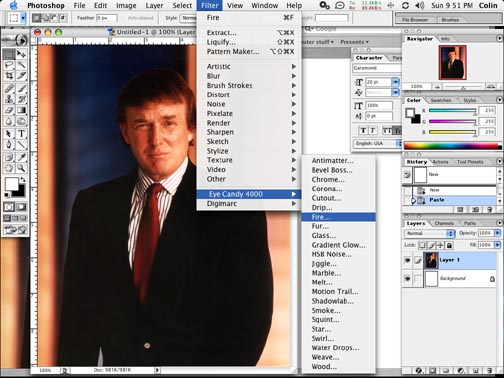Screen dimensions: 504x378
Task: Select the Eraser tool
Action: [x=9, y=110]
